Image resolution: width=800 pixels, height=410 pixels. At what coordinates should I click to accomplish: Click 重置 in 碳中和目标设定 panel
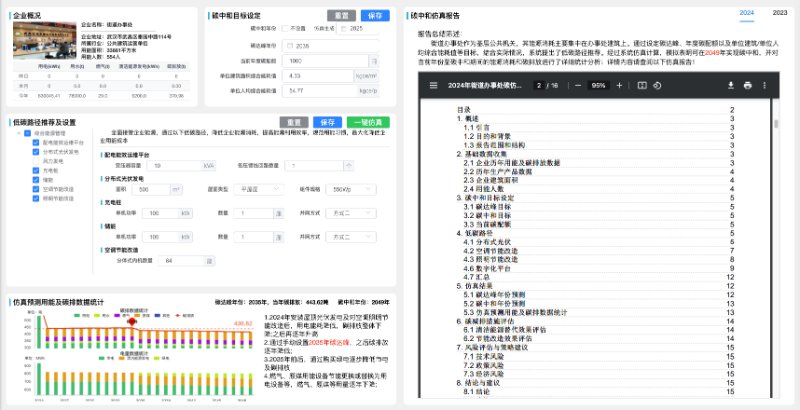click(x=341, y=16)
